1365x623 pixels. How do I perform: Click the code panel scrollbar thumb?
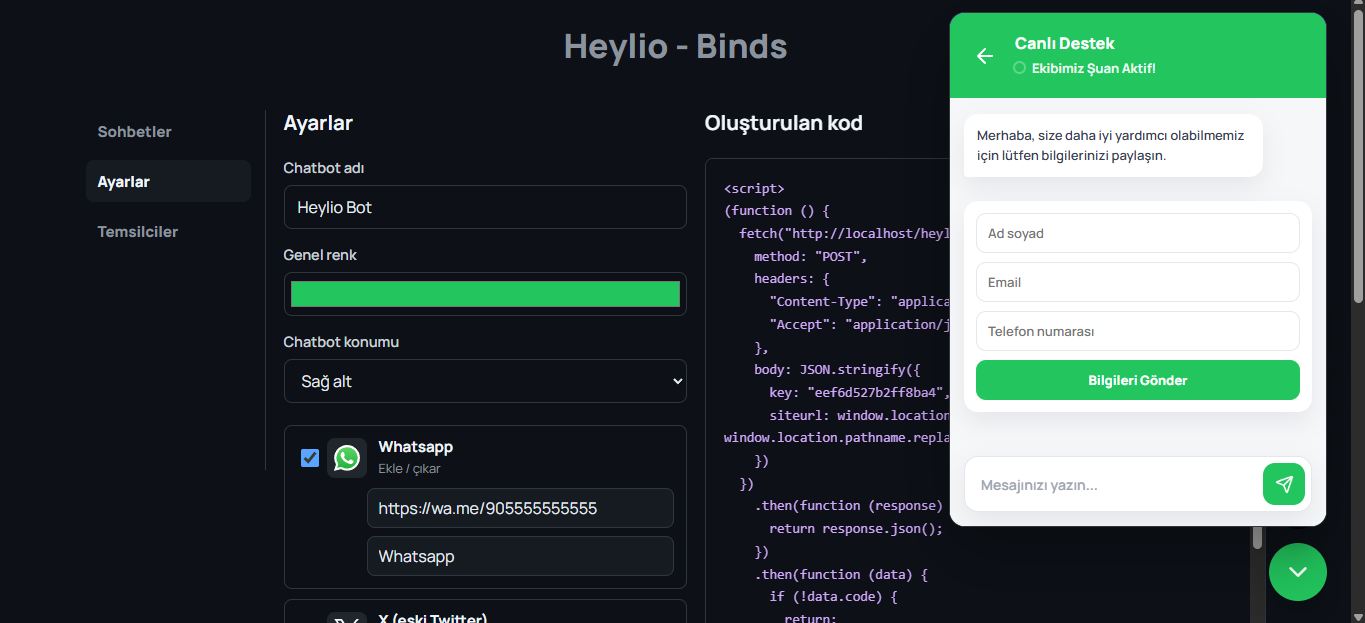(x=1258, y=537)
